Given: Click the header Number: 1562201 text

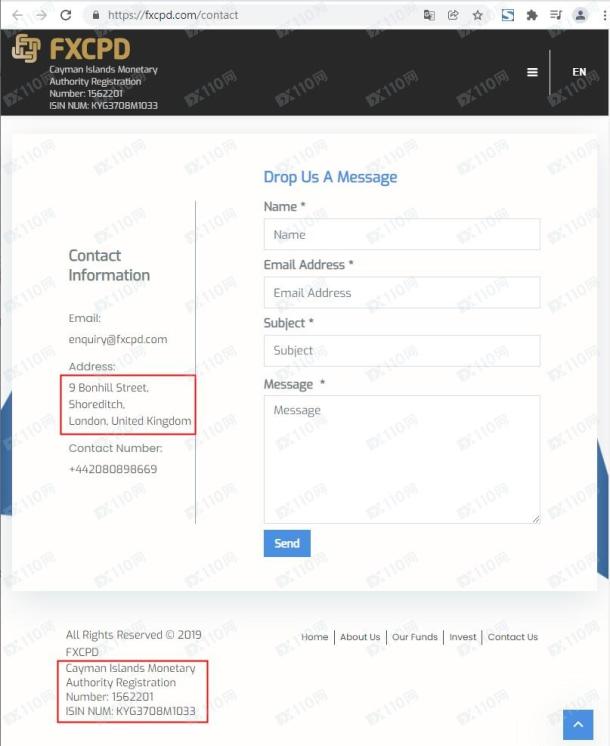Looking at the screenshot, I should click(x=86, y=94).
